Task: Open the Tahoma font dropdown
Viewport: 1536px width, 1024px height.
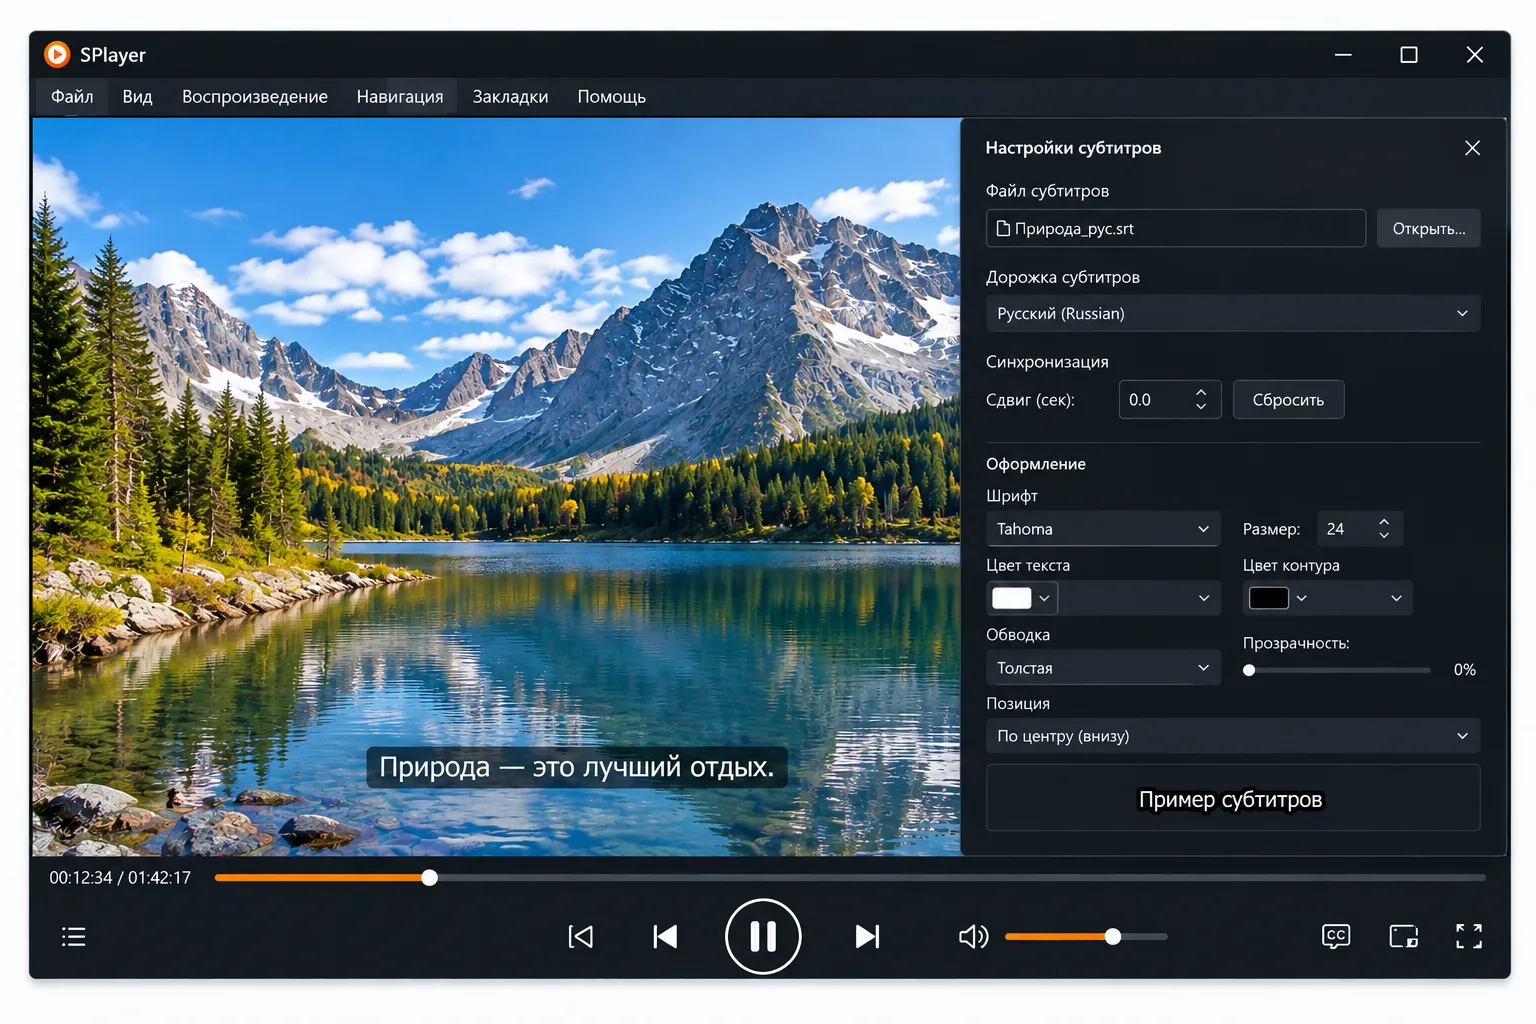Action: 1103,529
